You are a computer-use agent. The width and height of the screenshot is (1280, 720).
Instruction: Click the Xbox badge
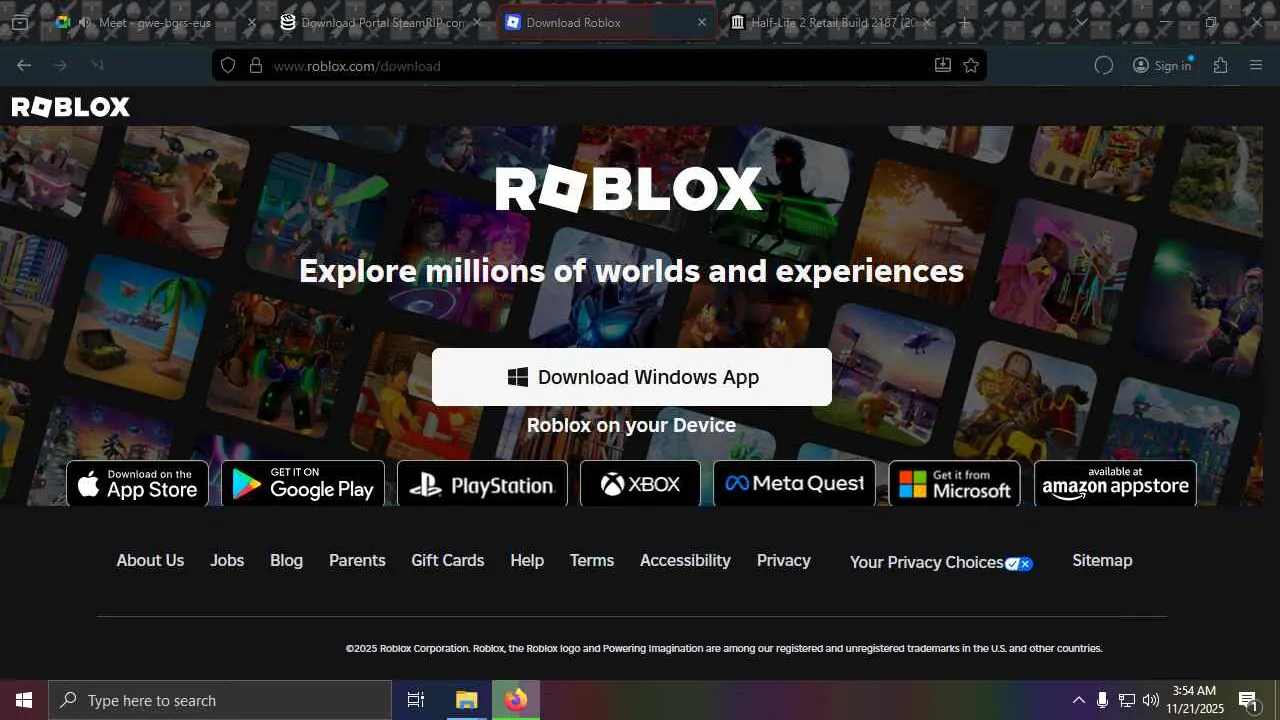[x=640, y=484]
